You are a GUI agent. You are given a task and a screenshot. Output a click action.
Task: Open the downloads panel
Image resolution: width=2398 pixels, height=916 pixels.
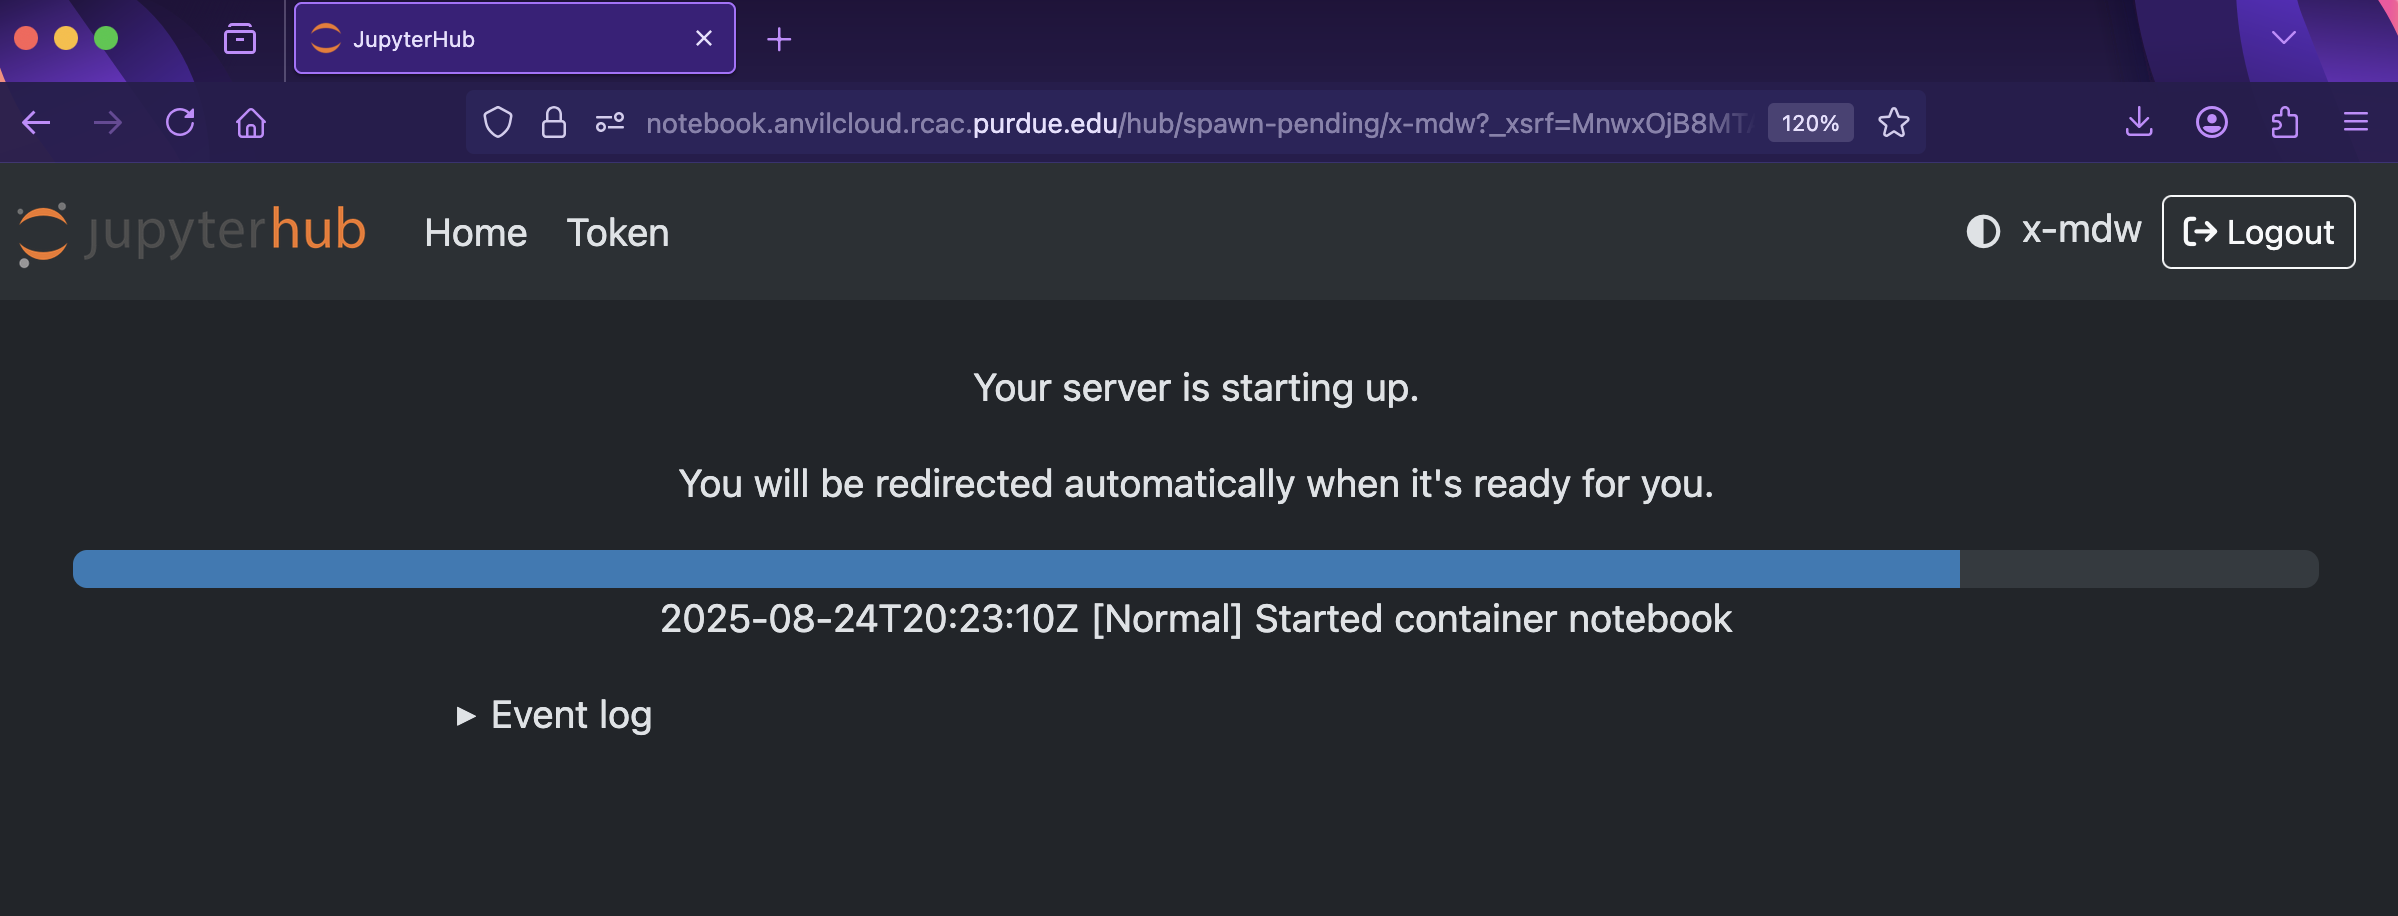2139,123
